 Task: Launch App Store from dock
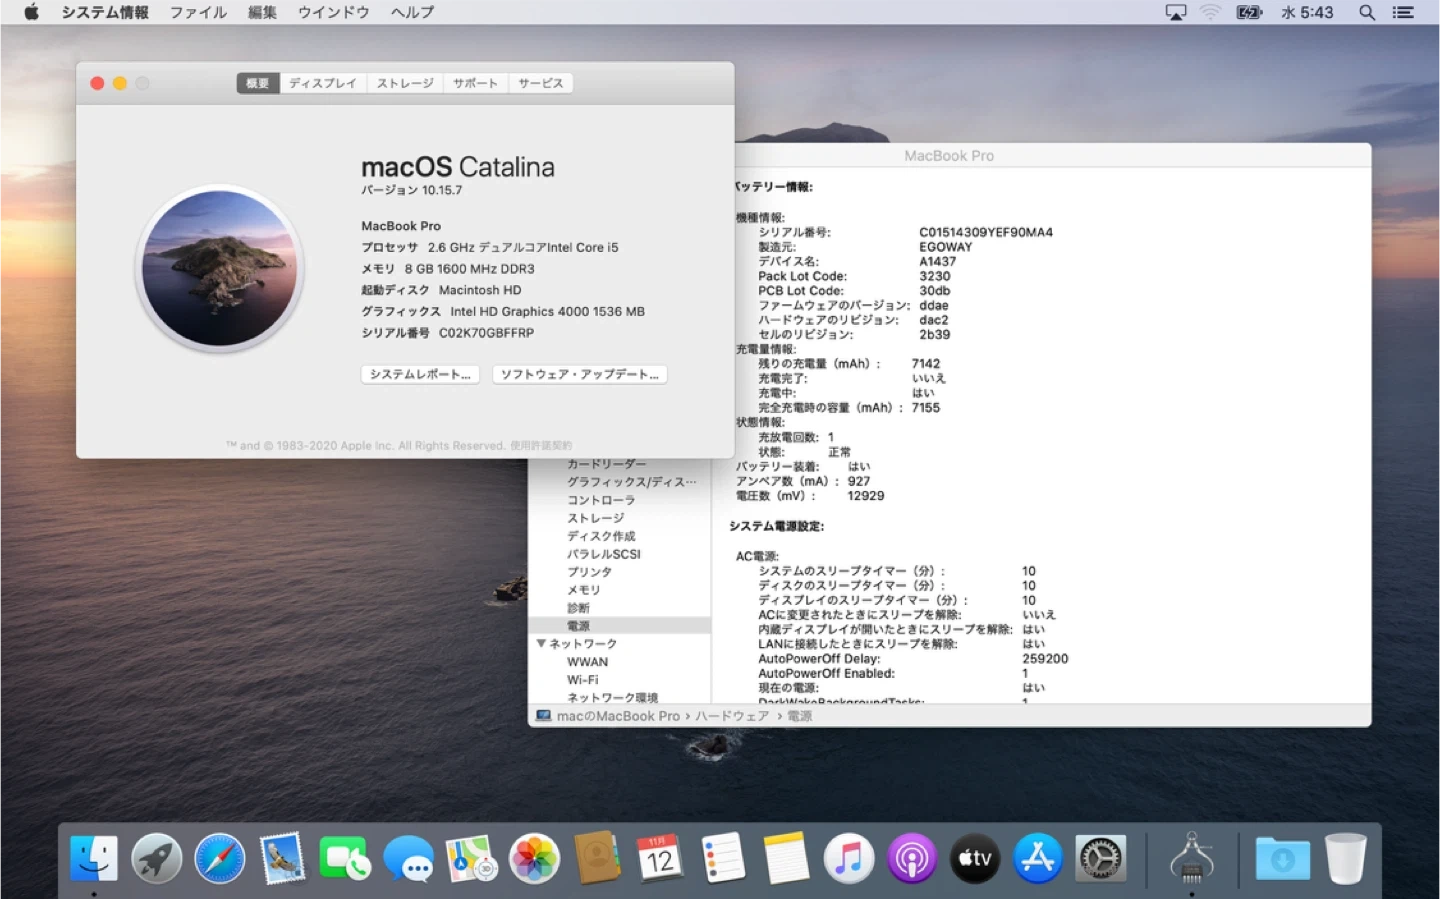point(1038,859)
